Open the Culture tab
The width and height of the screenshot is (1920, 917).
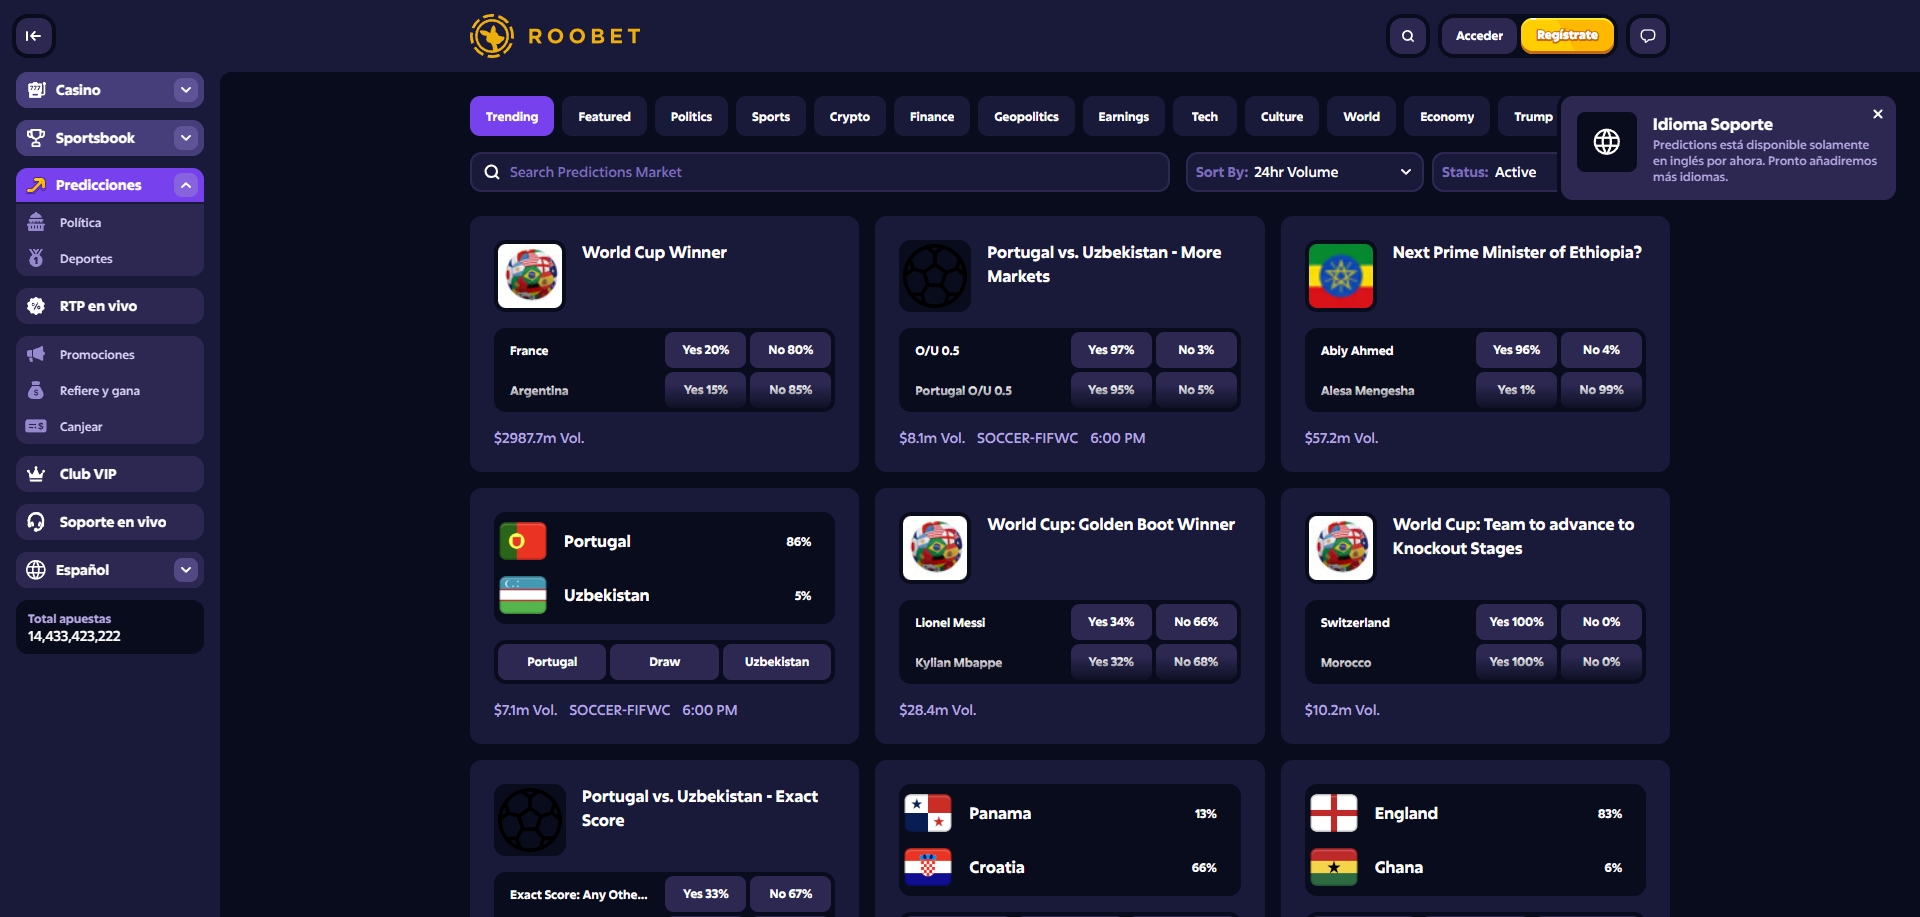(x=1282, y=116)
